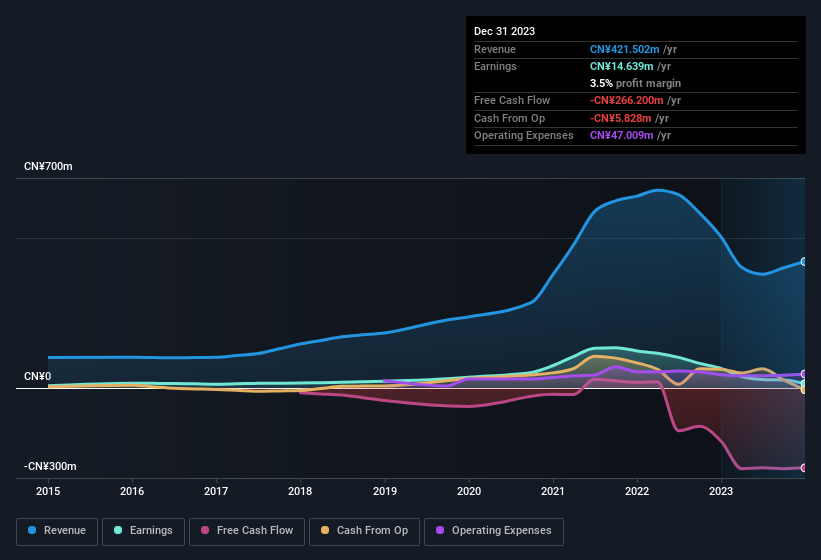Click the Revenue endpoint marker on chart
This screenshot has width=821, height=560.
[804, 262]
